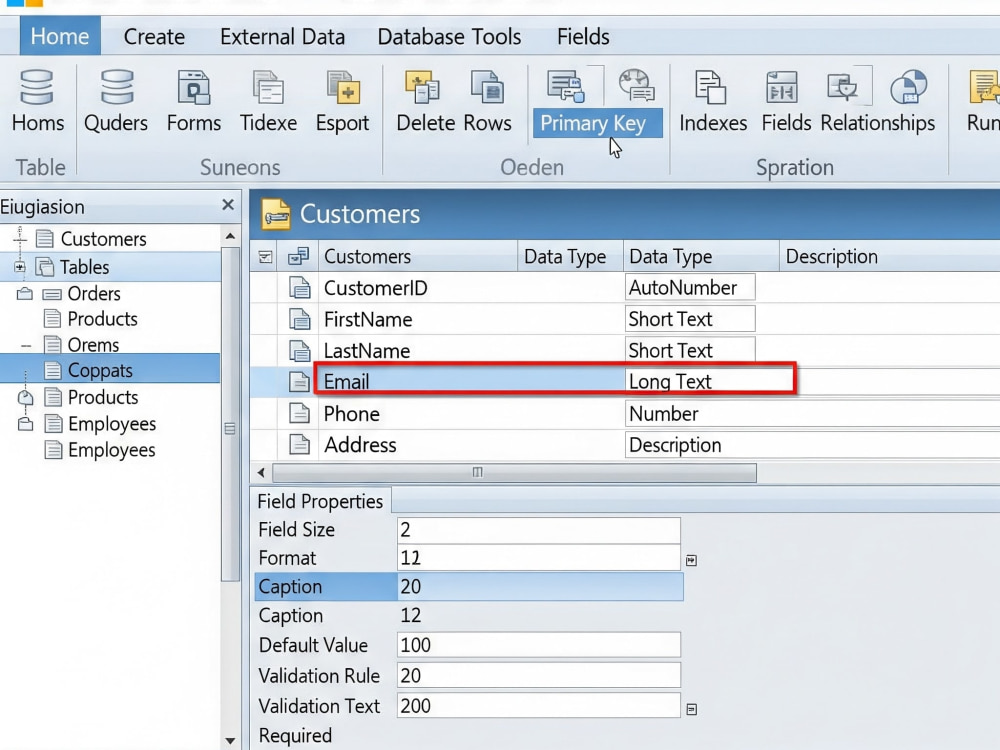The height and width of the screenshot is (750, 1000).
Task: Click the Address row icon
Action: tap(299, 445)
